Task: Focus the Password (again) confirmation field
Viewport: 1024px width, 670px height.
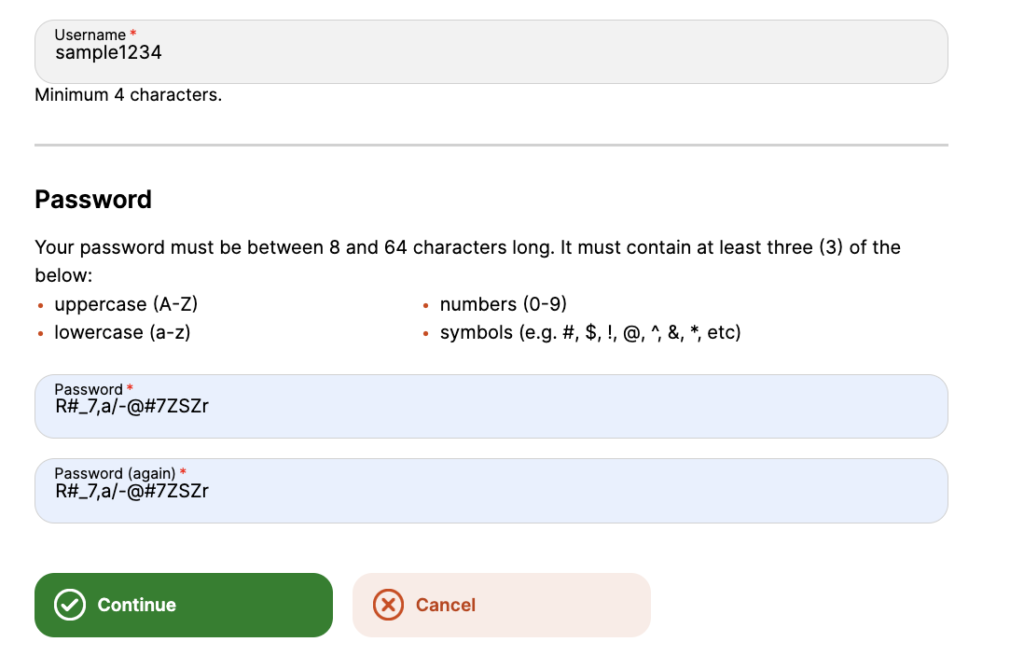Action: coord(490,492)
